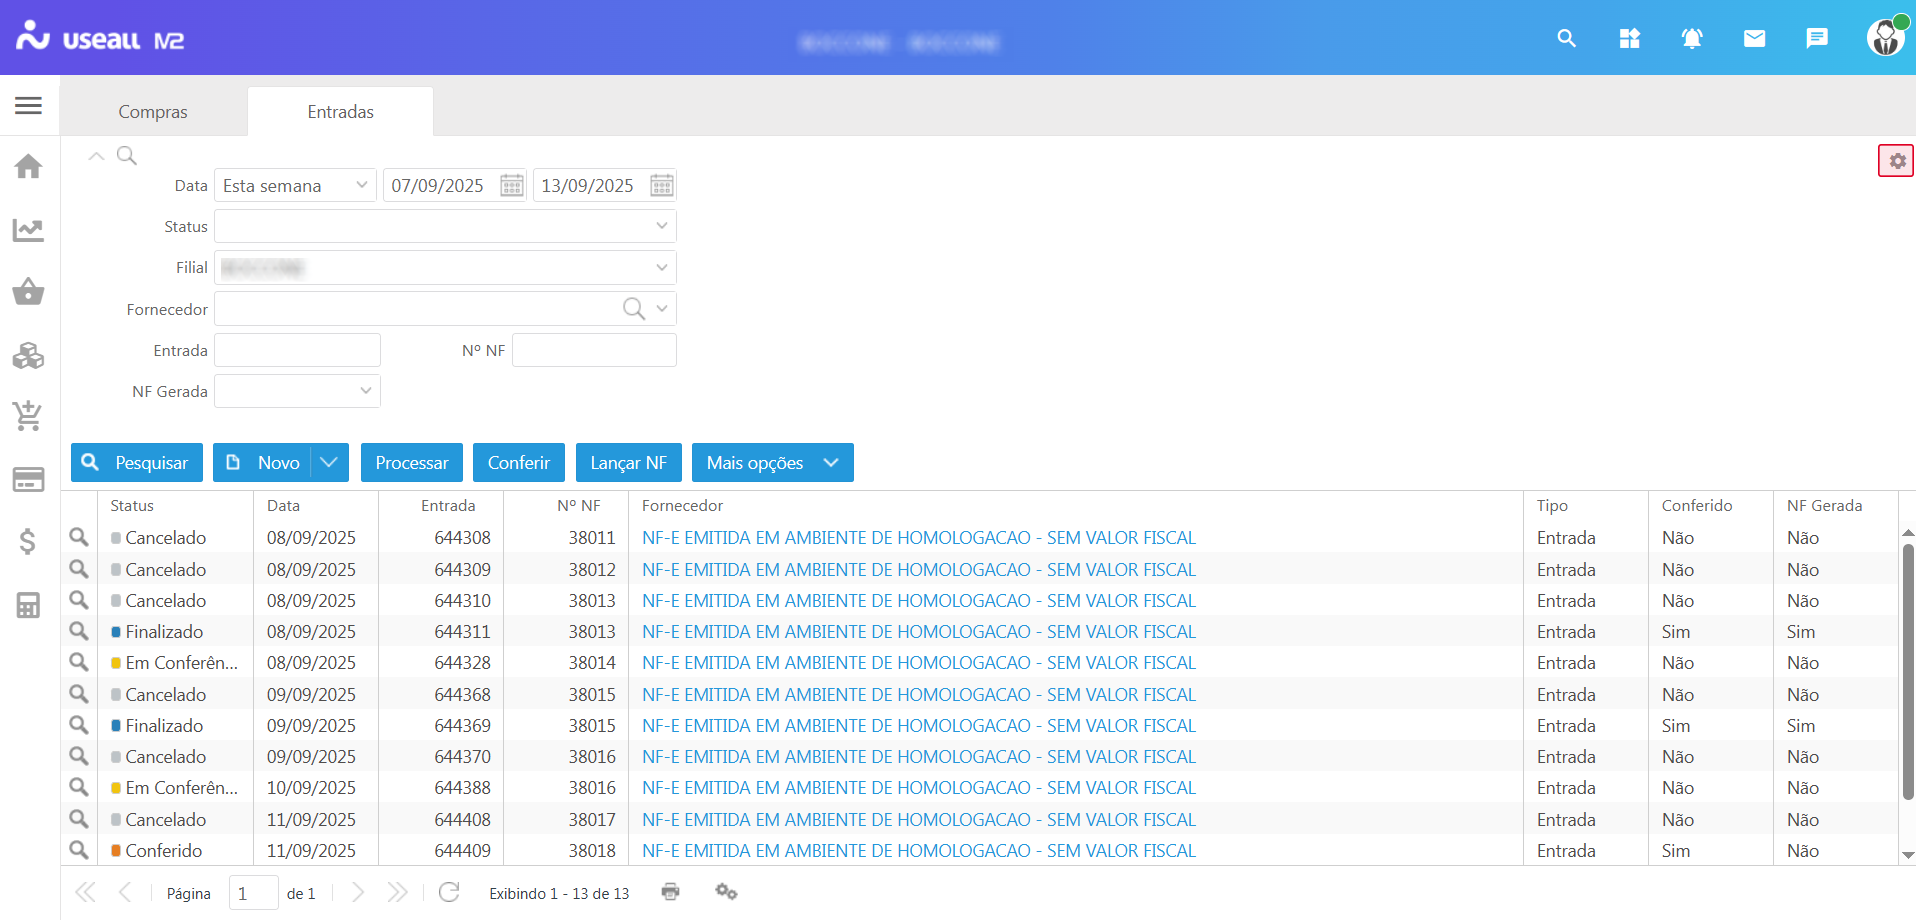
Task: Expand the NF Gerada dropdown
Action: (365, 391)
